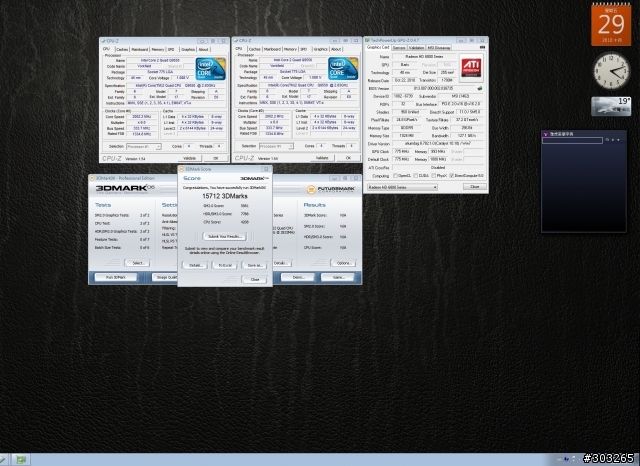Click the Intel Core 2 logo in right CPU-Z window
Viewport: 640px width, 466px height.
point(343,69)
